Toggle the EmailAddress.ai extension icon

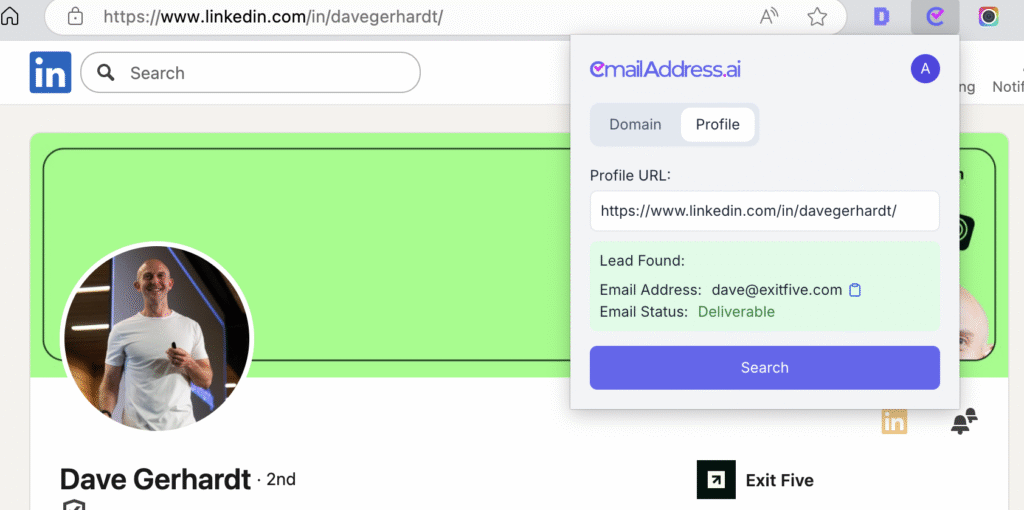coord(935,17)
